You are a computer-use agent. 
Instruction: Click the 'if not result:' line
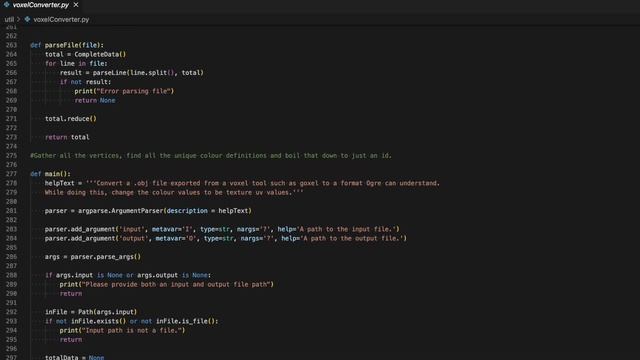pyautogui.click(x=85, y=82)
